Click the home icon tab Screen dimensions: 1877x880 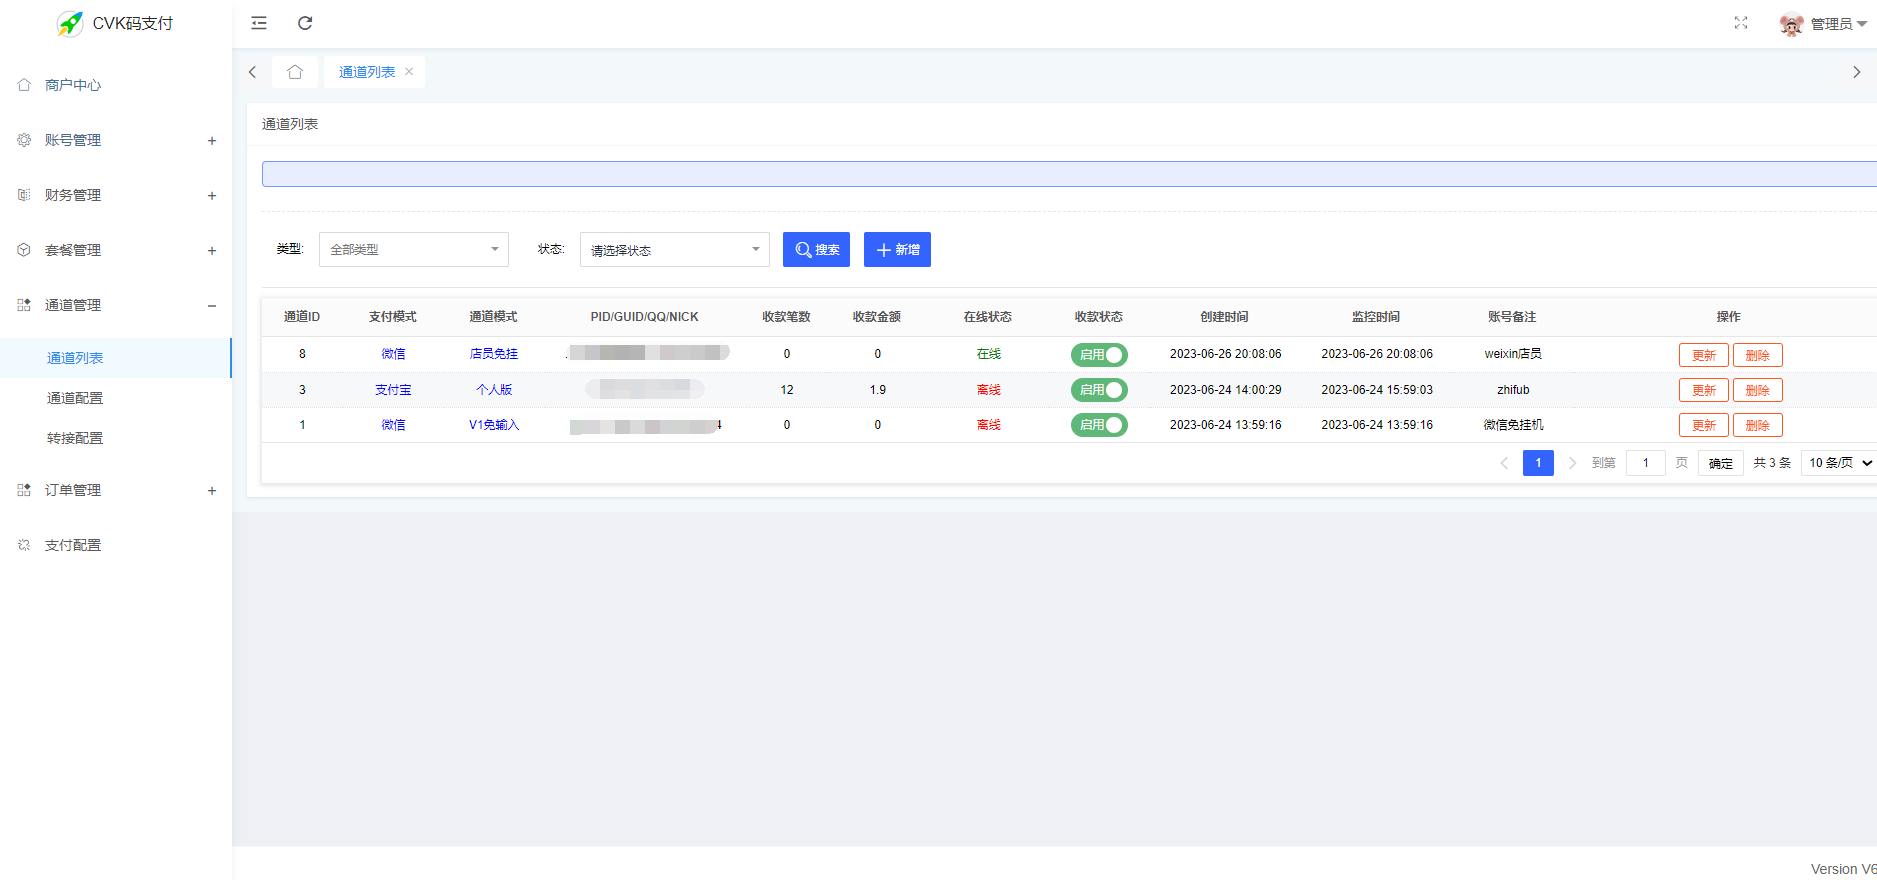coord(295,72)
